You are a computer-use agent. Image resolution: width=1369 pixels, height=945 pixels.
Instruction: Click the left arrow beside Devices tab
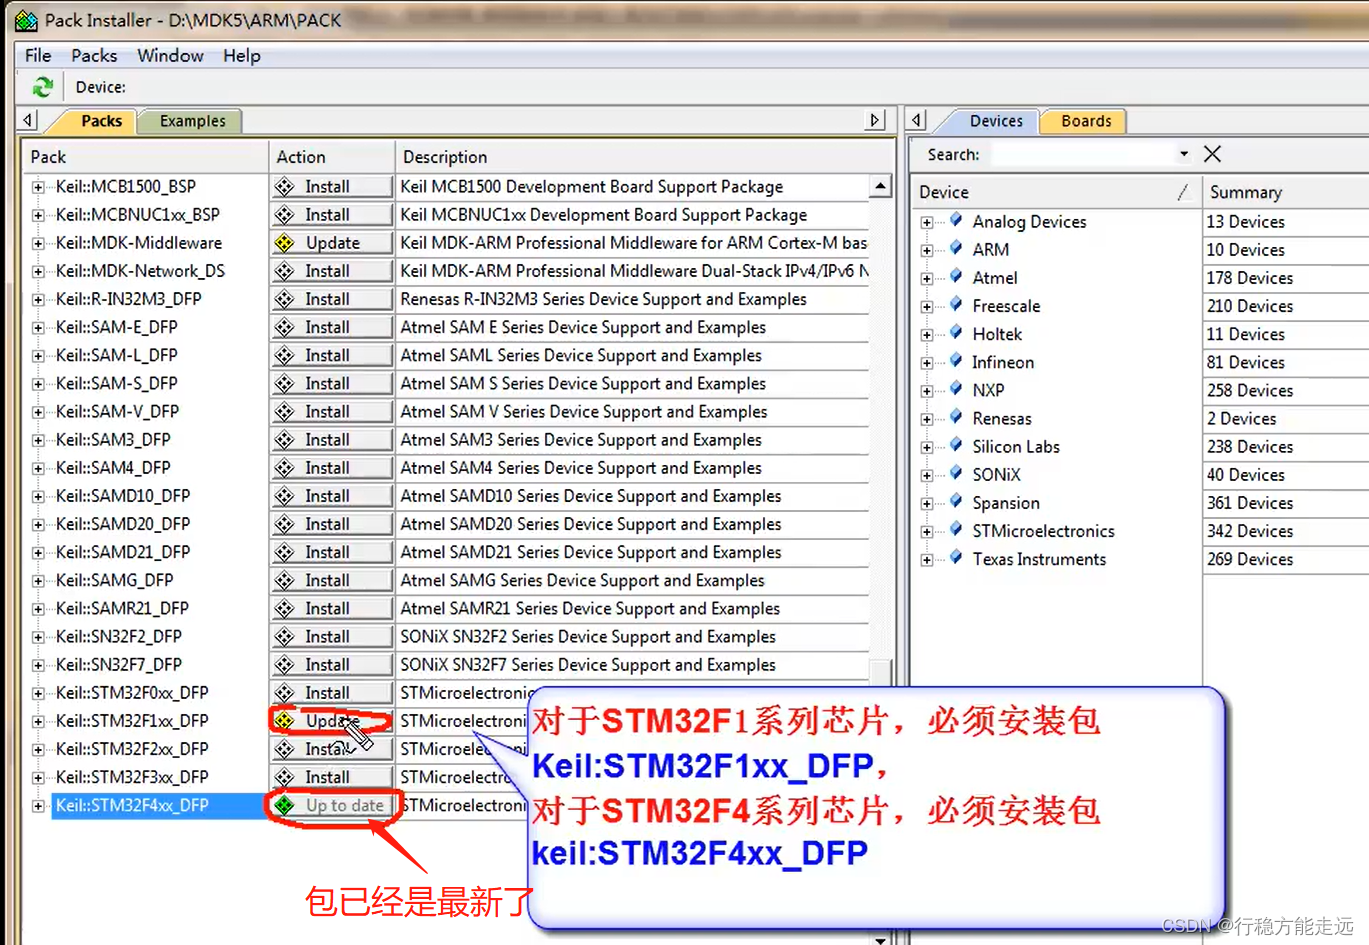pyautogui.click(x=916, y=120)
